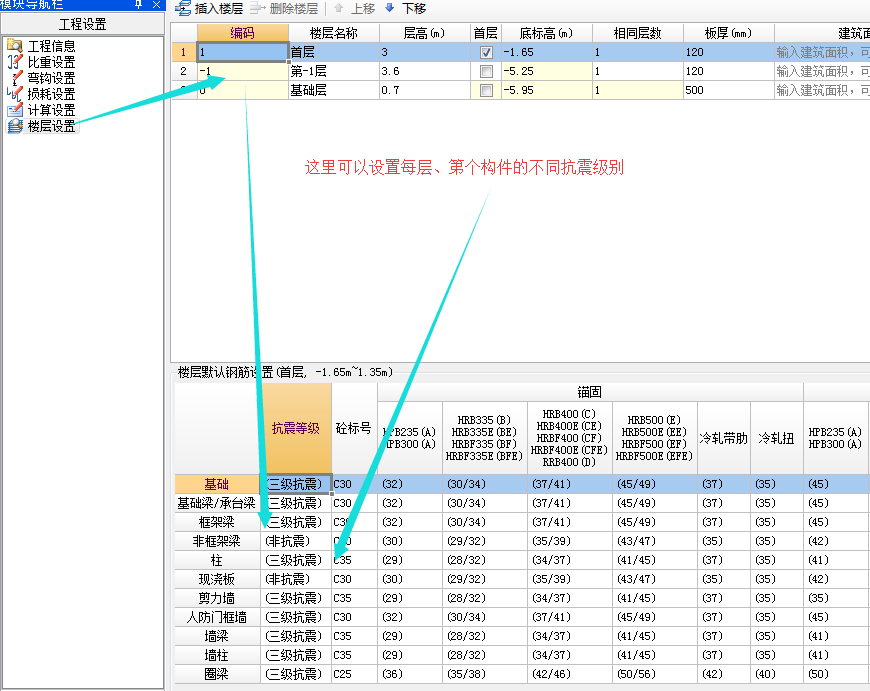The width and height of the screenshot is (870, 691).
Task: Toggle 首层 checkbox for 首层 row
Action: click(x=486, y=52)
